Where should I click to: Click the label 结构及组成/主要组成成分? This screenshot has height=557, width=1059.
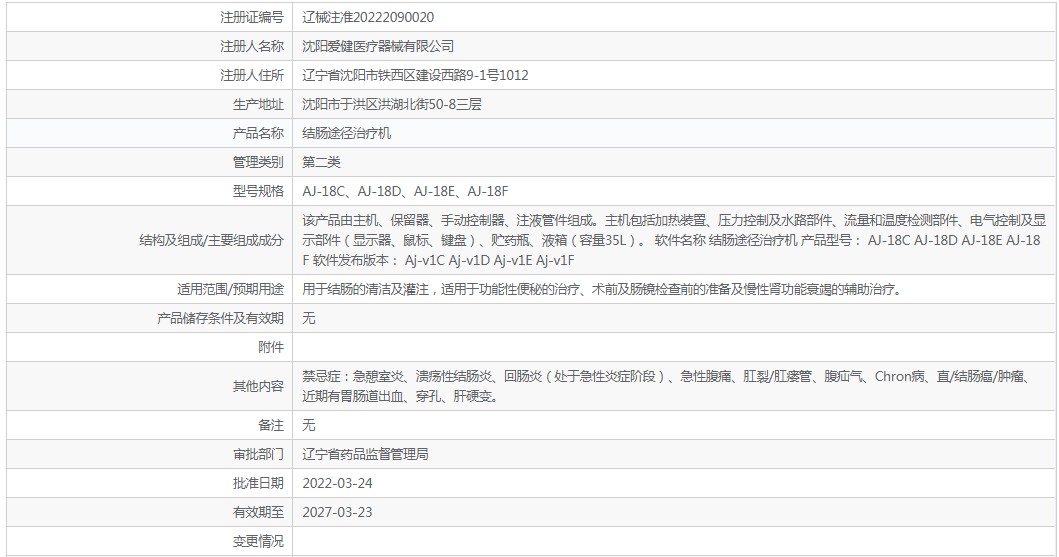pyautogui.click(x=211, y=240)
